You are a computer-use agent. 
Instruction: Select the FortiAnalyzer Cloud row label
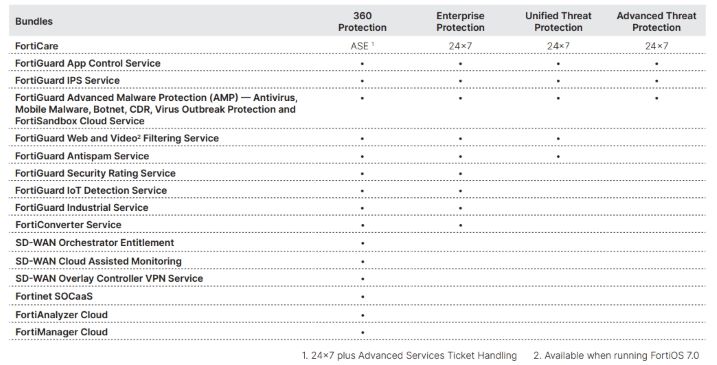point(62,315)
